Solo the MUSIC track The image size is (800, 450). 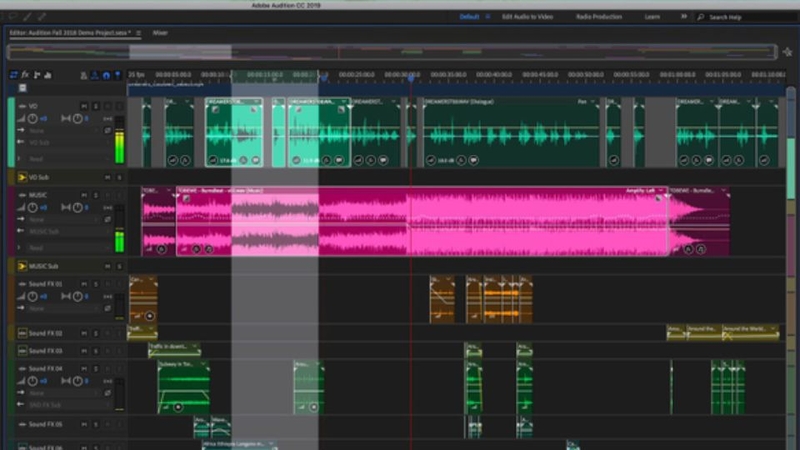coord(95,195)
